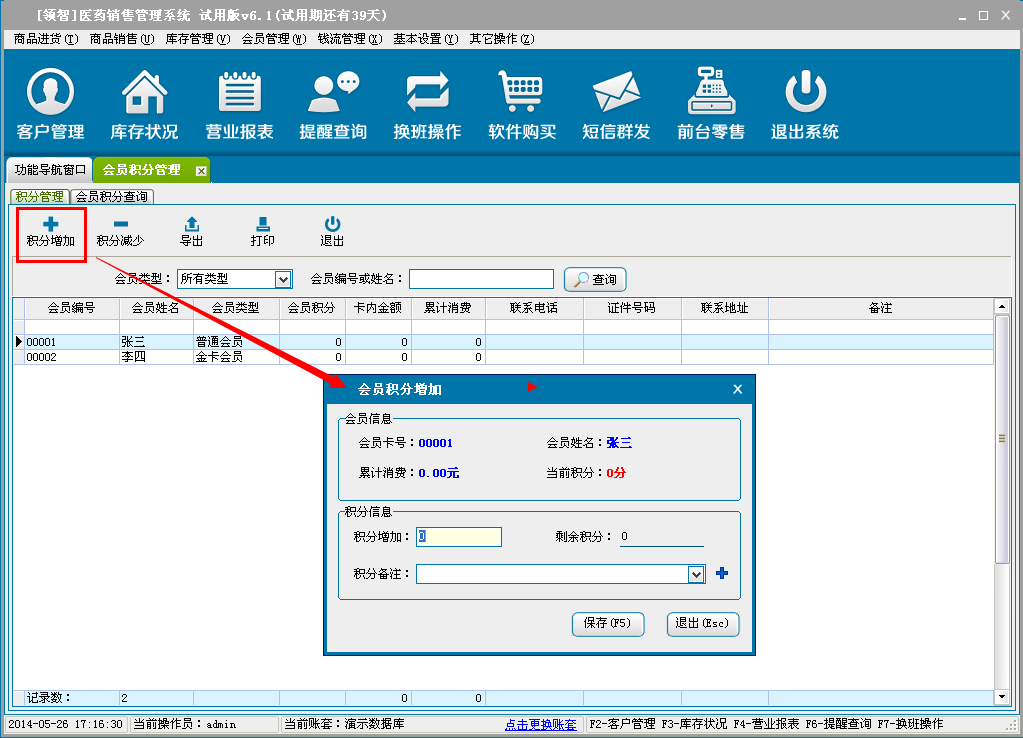The image size is (1023, 738).
Task: Expand the 会员类型 dropdown
Action: coord(283,279)
